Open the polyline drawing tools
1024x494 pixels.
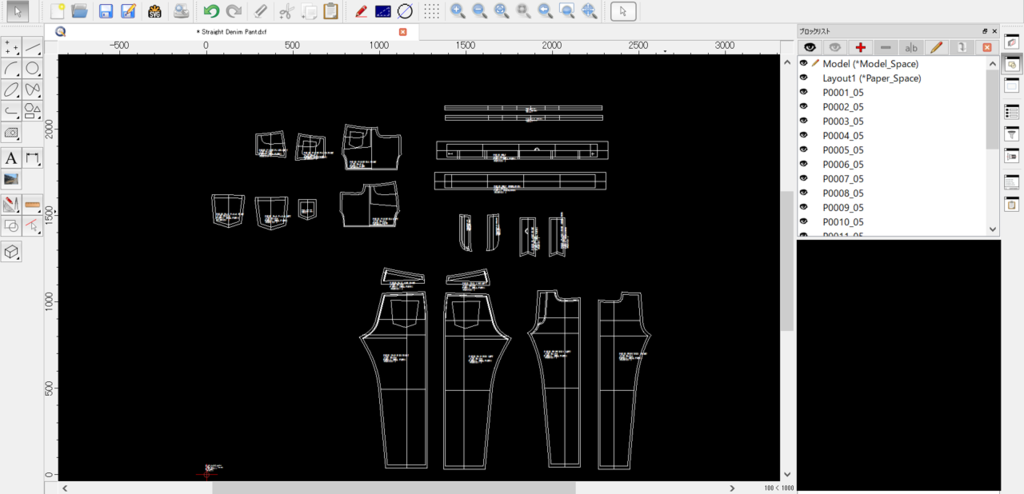[x=11, y=111]
